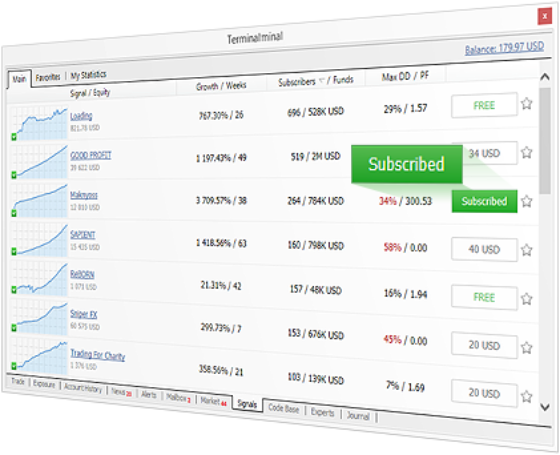This screenshot has height=455, width=560.
Task: Sort by Subscribers column arrow
Action: [321, 81]
